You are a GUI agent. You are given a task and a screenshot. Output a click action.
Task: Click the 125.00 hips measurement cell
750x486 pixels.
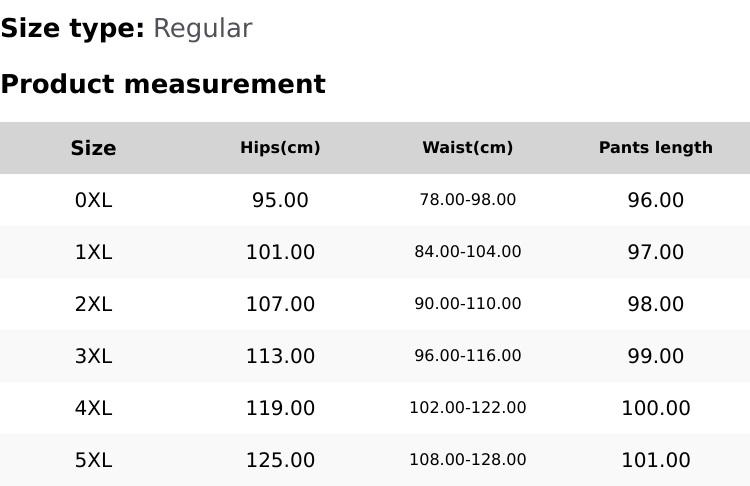(280, 460)
